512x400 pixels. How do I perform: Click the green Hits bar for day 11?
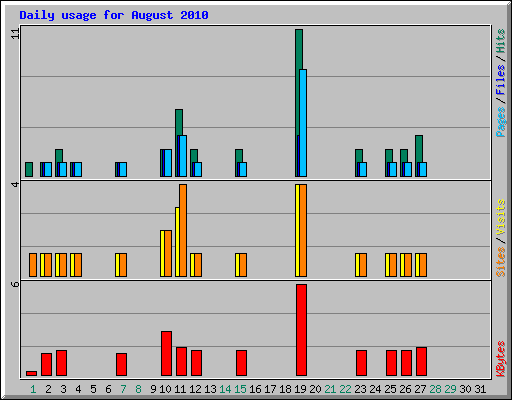(179, 122)
